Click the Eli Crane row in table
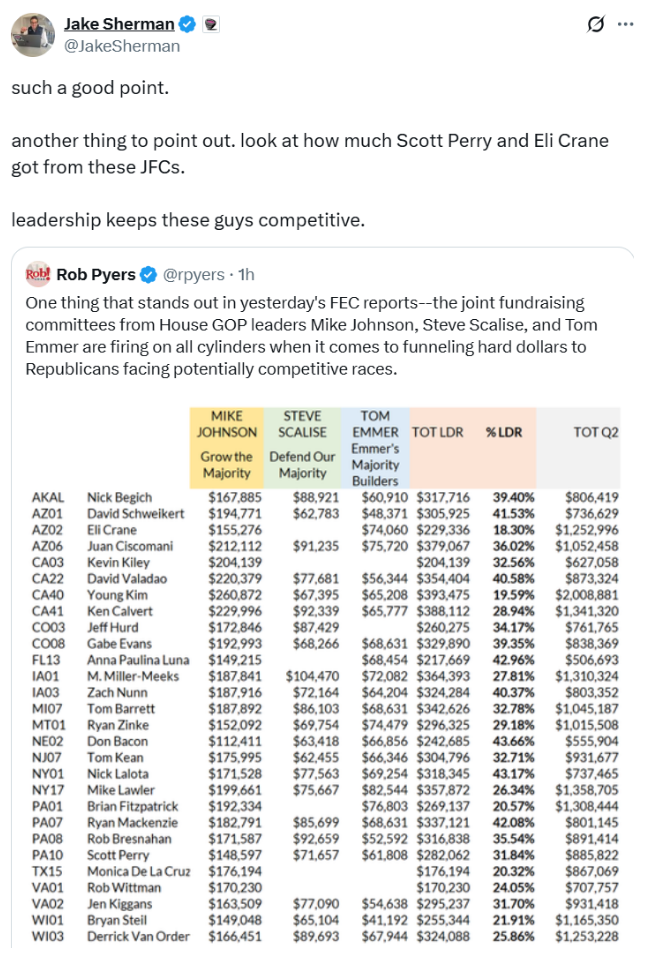The image size is (655, 957). (325, 530)
